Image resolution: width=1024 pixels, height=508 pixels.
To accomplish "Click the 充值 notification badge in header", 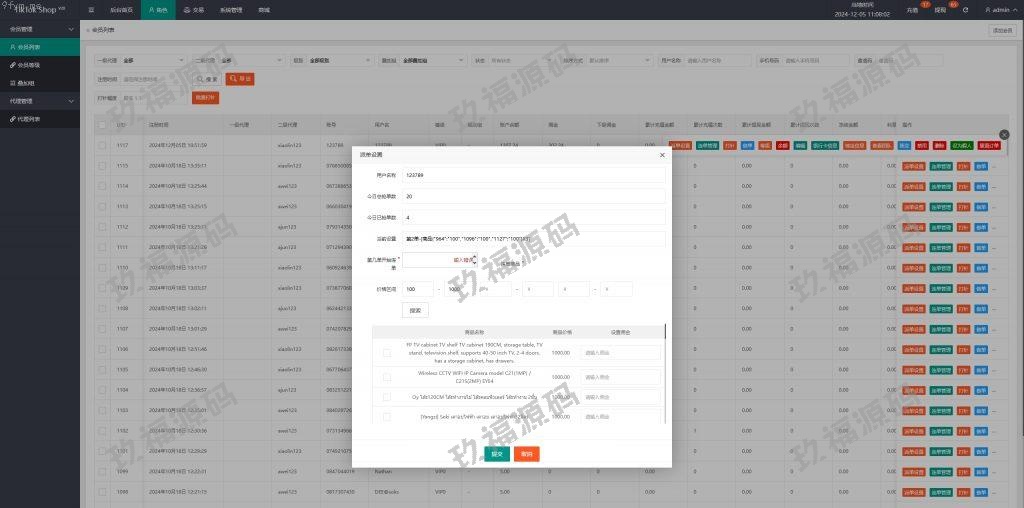I will click(912, 9).
